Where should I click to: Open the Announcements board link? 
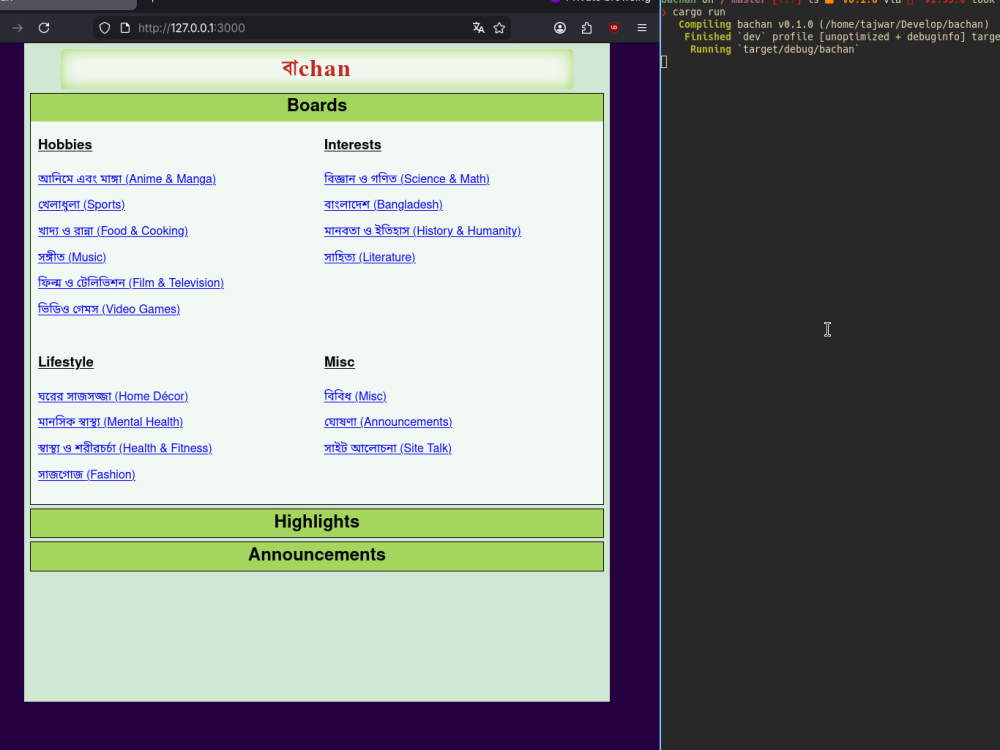[x=388, y=422]
